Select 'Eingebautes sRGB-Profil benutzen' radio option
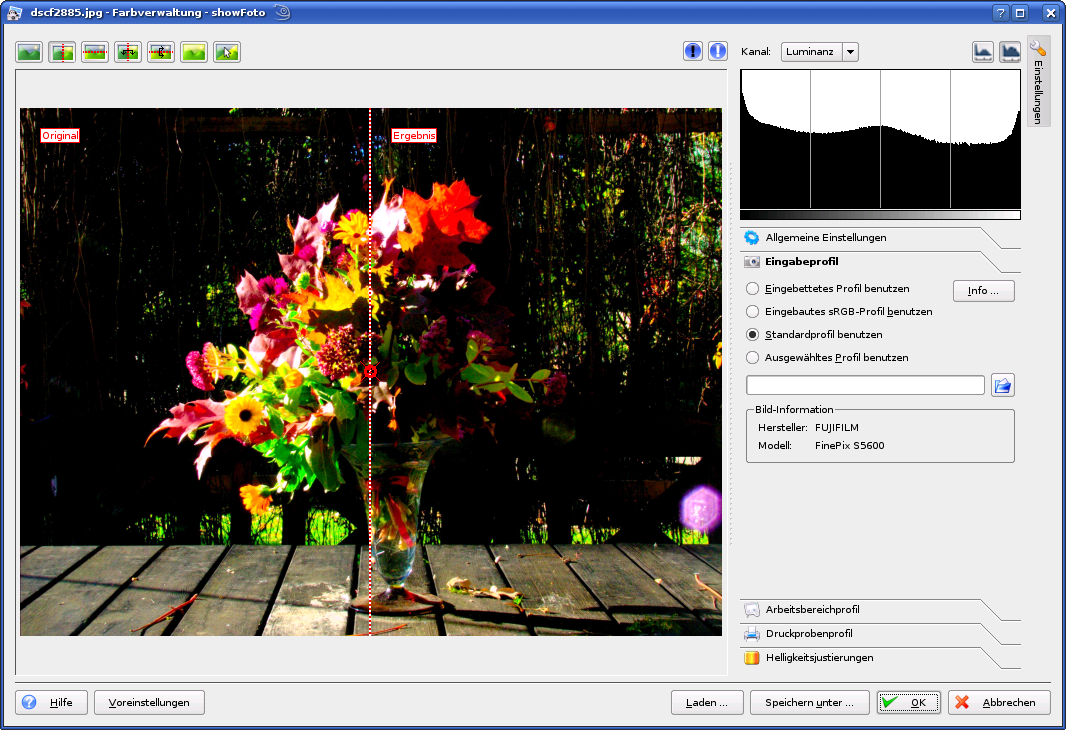 tap(753, 312)
